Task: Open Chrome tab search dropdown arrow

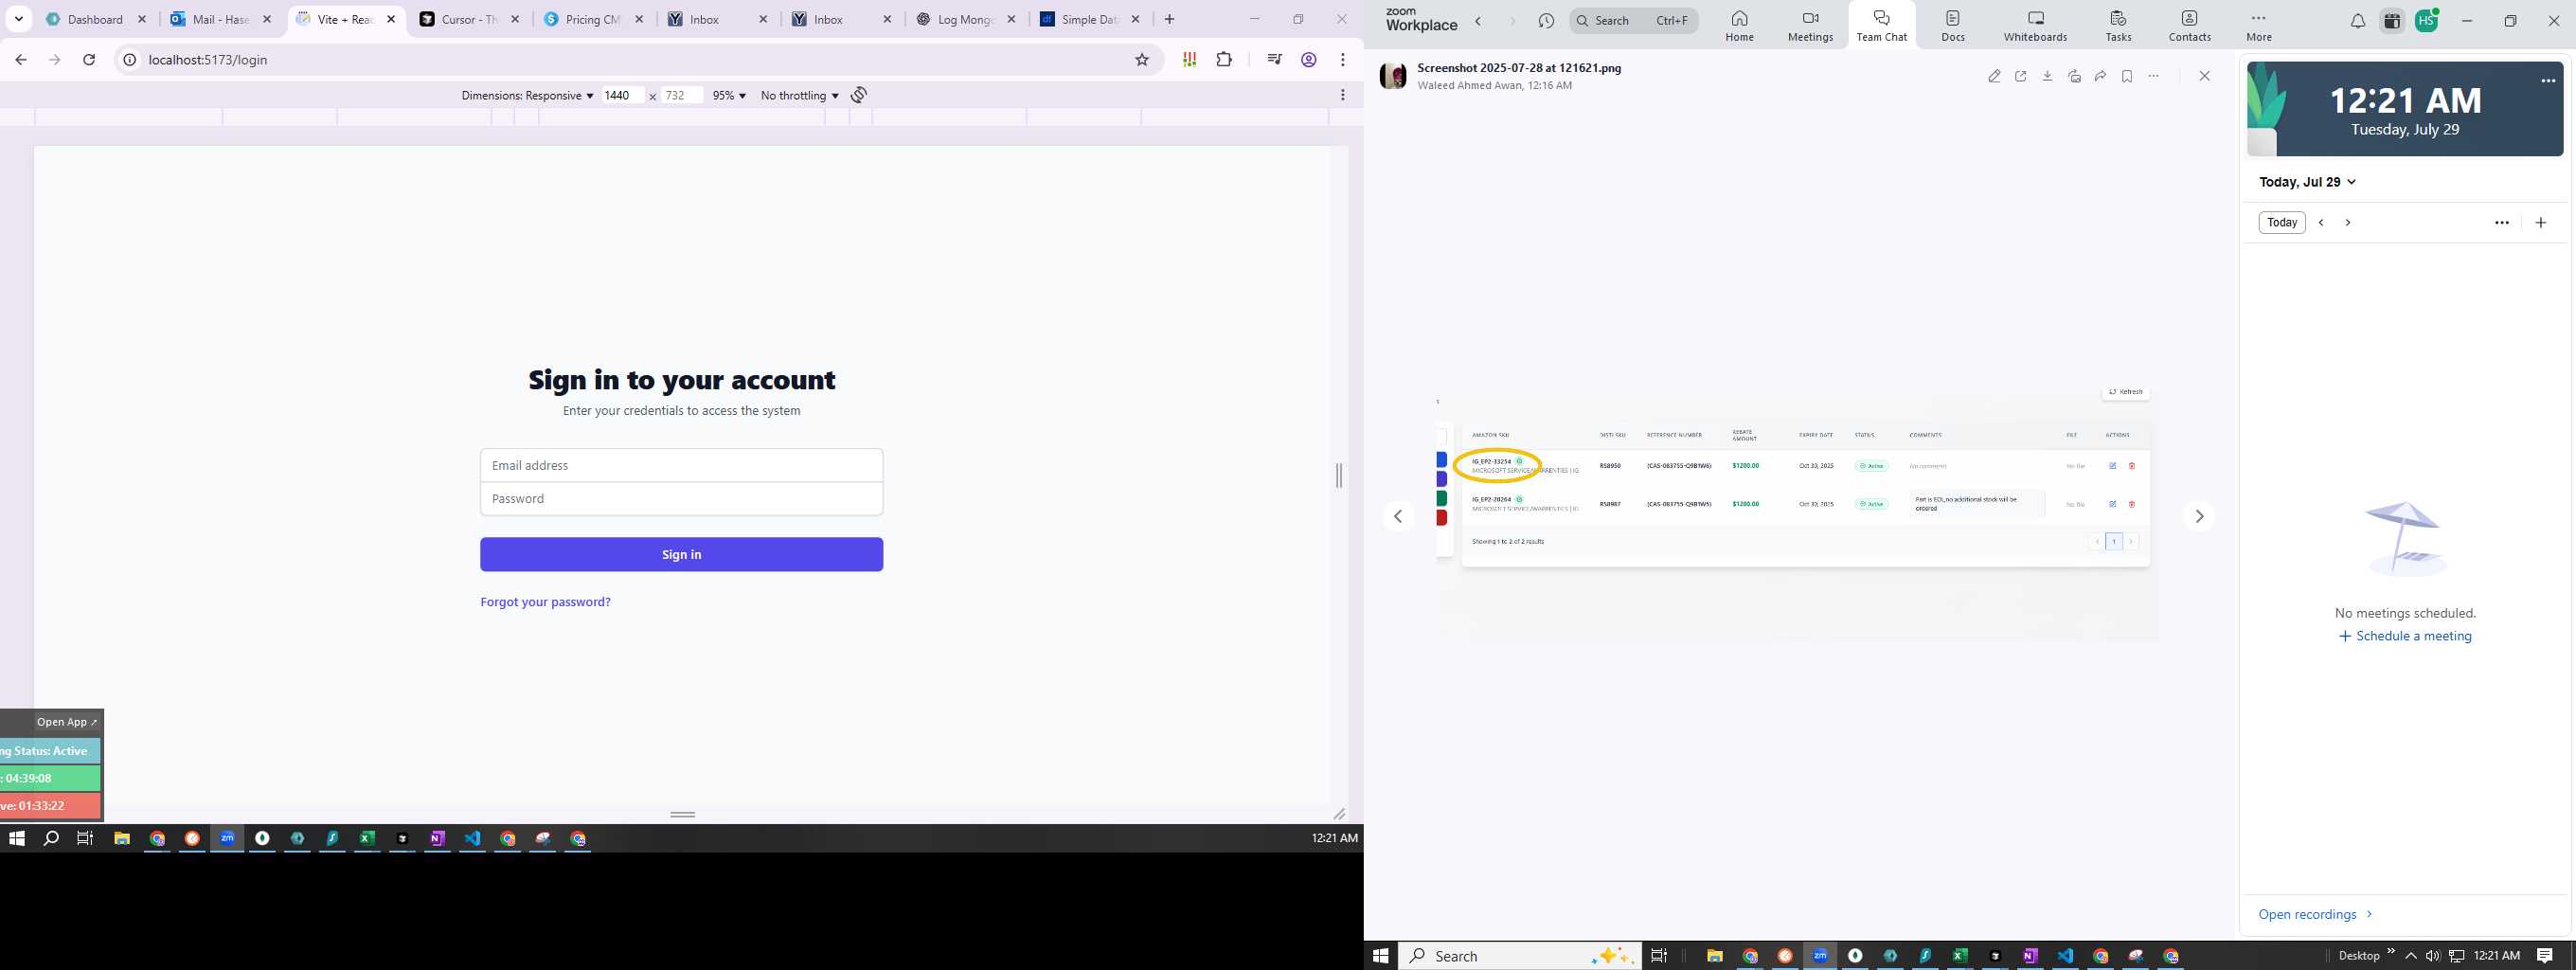Action: [x=19, y=19]
